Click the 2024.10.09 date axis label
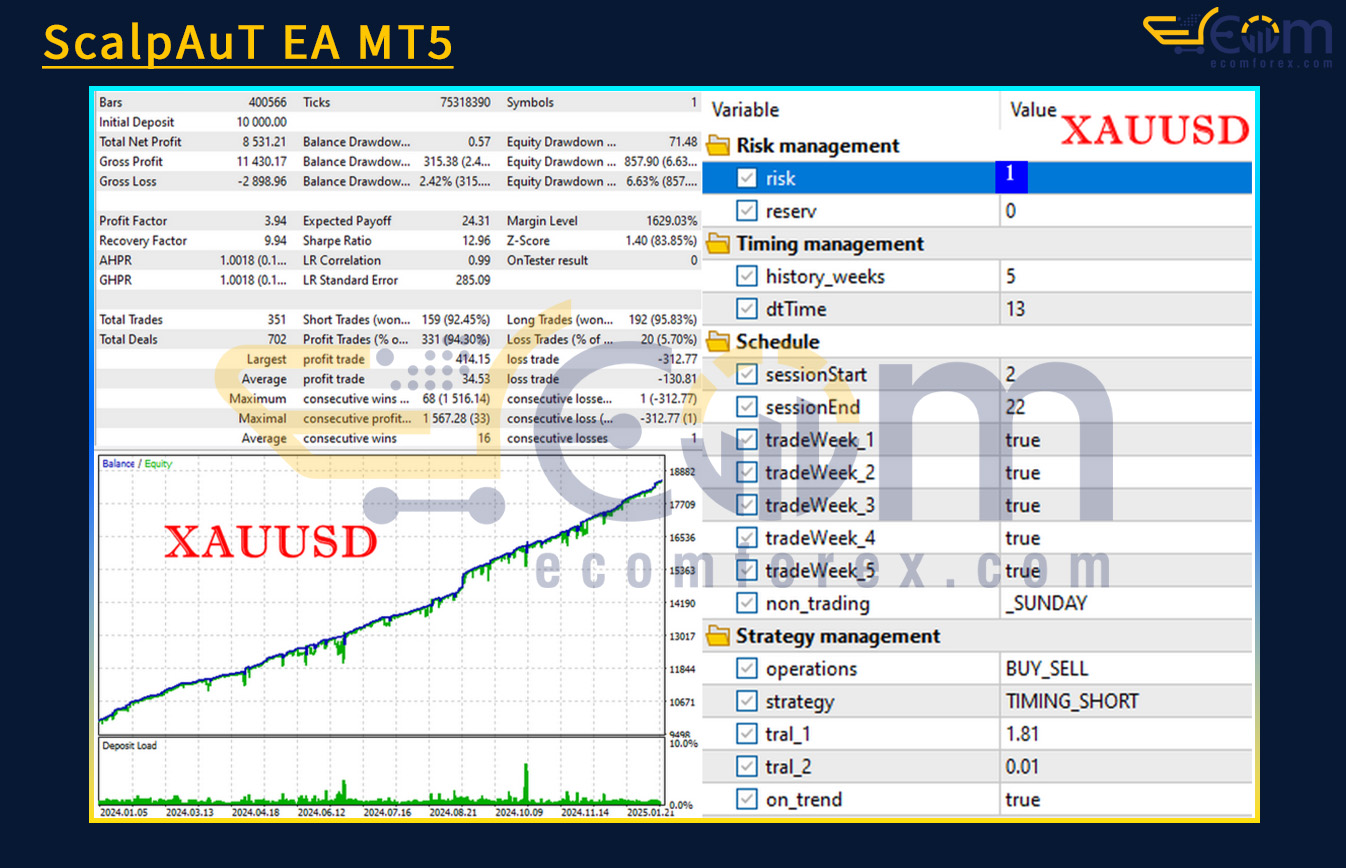Viewport: 1346px width, 868px height. [518, 813]
